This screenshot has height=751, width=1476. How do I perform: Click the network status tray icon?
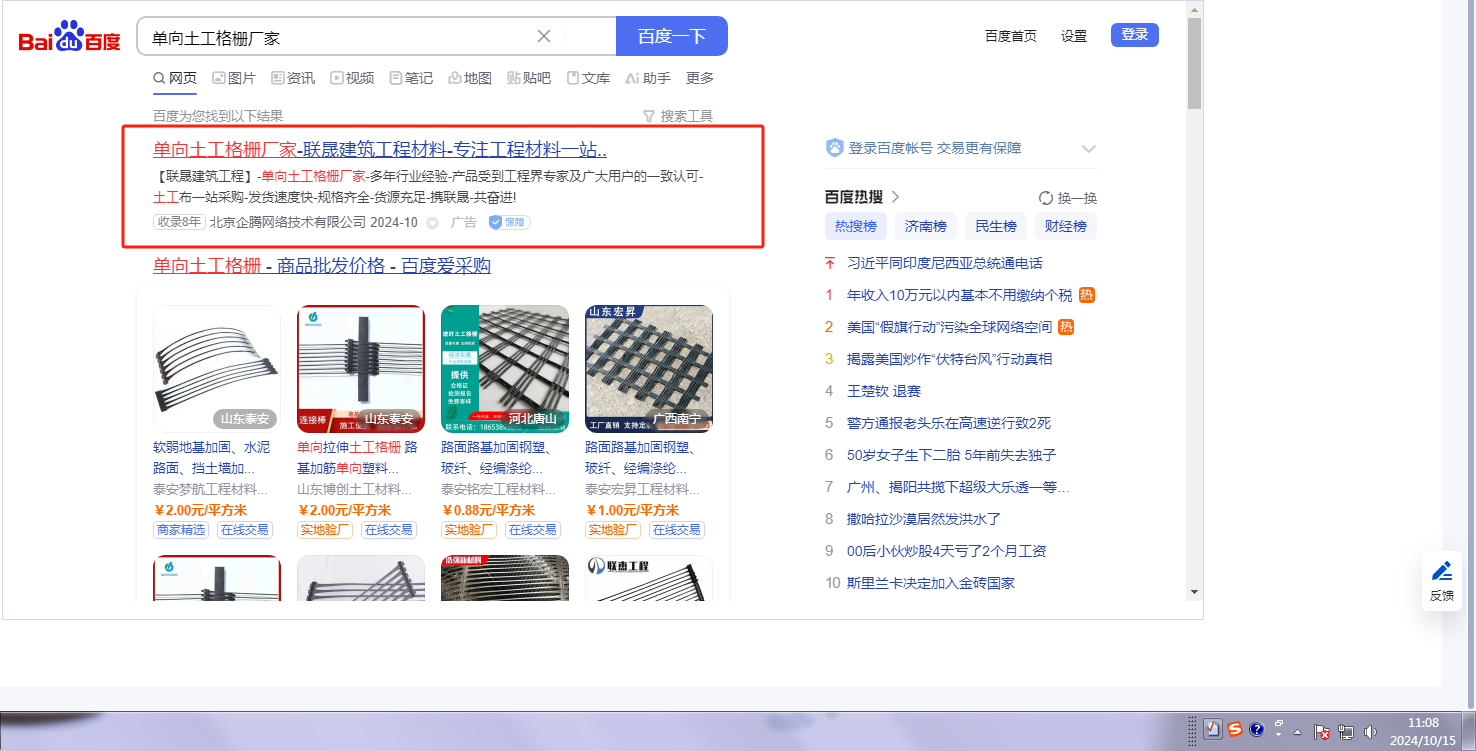[1345, 731]
